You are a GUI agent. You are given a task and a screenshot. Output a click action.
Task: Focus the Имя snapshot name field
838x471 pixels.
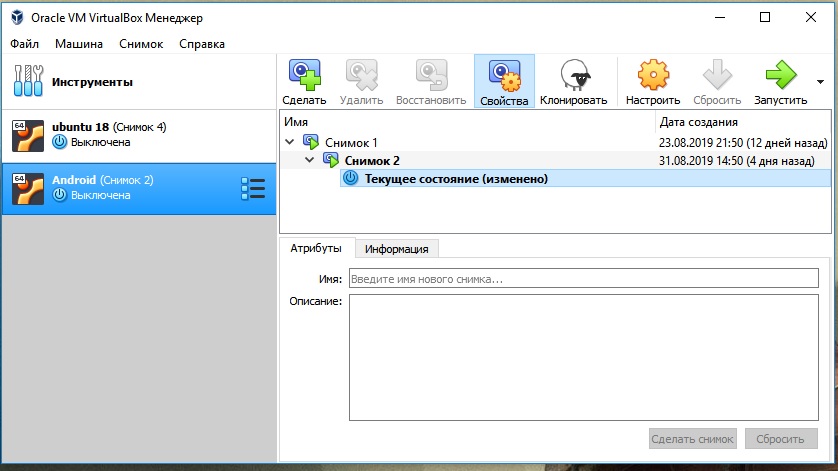tap(584, 279)
